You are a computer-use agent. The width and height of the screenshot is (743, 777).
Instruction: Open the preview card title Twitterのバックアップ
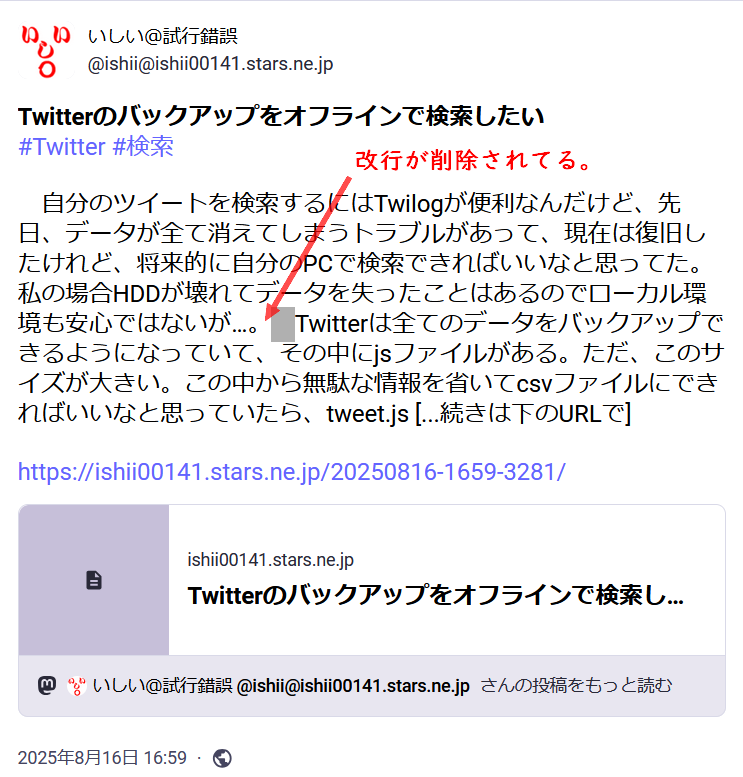pos(436,595)
